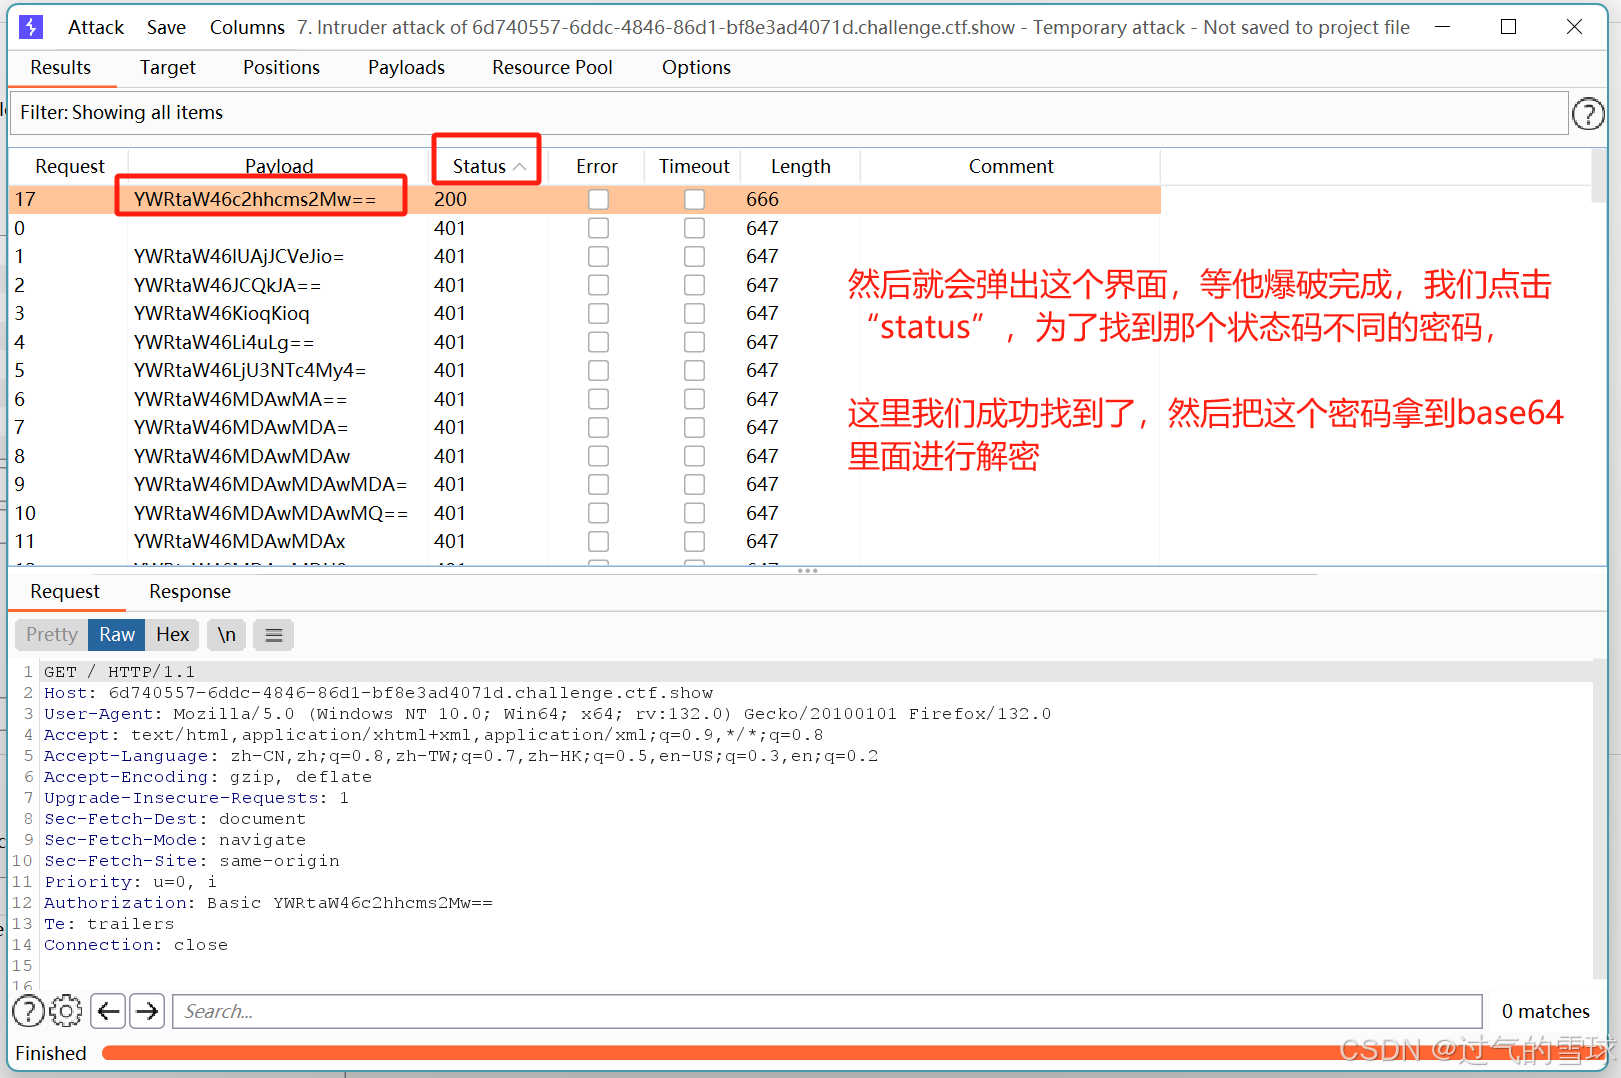Click the \n non-printable characters icon

pos(226,634)
